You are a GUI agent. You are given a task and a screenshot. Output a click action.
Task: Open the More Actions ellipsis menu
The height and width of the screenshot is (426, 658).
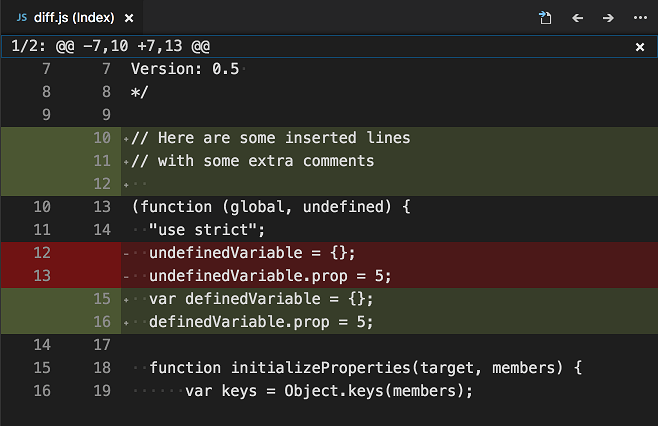click(640, 18)
